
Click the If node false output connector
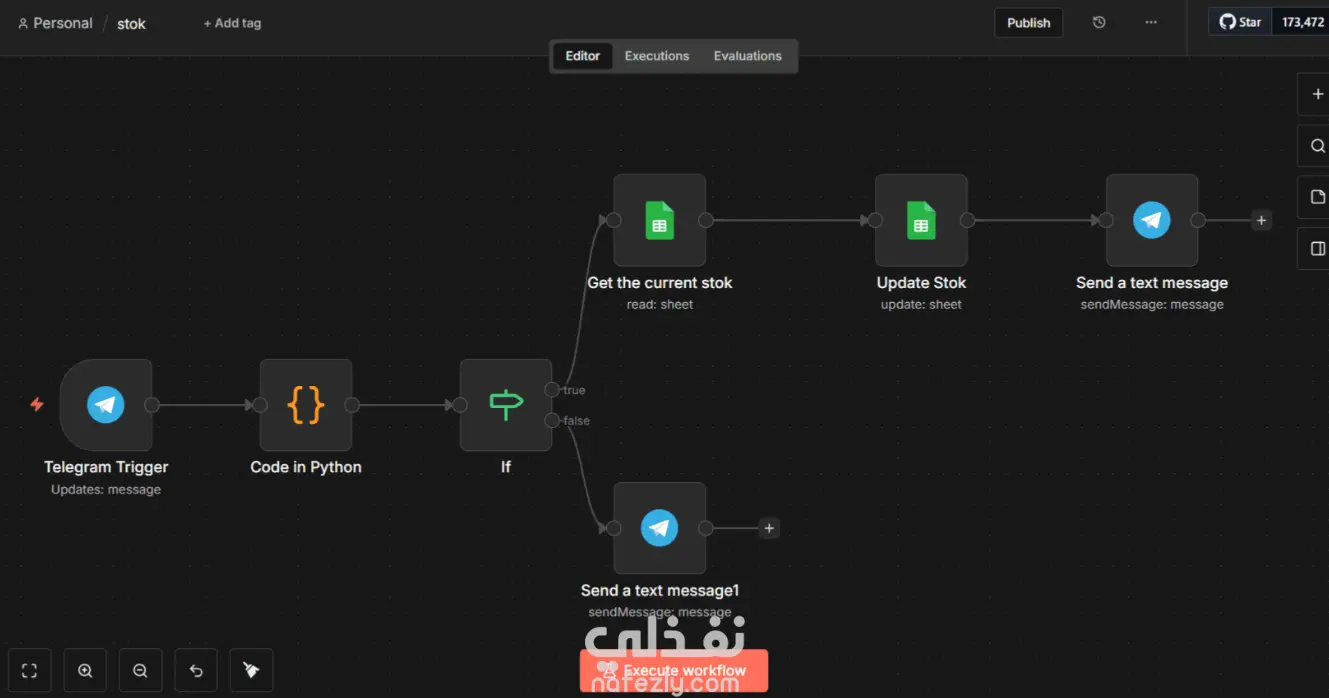click(552, 421)
